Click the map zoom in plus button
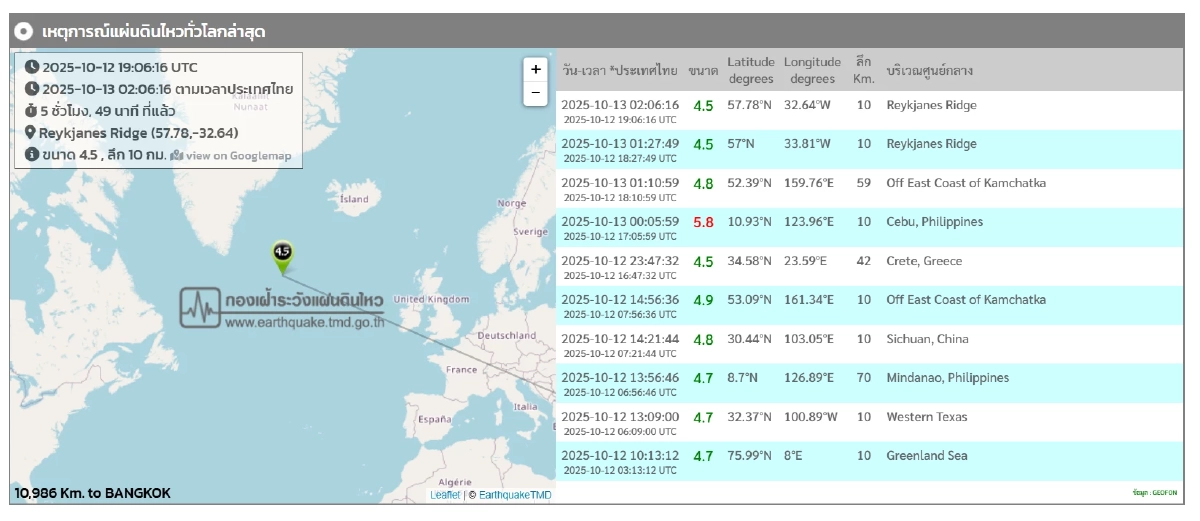The width and height of the screenshot is (1200, 521). point(536,69)
